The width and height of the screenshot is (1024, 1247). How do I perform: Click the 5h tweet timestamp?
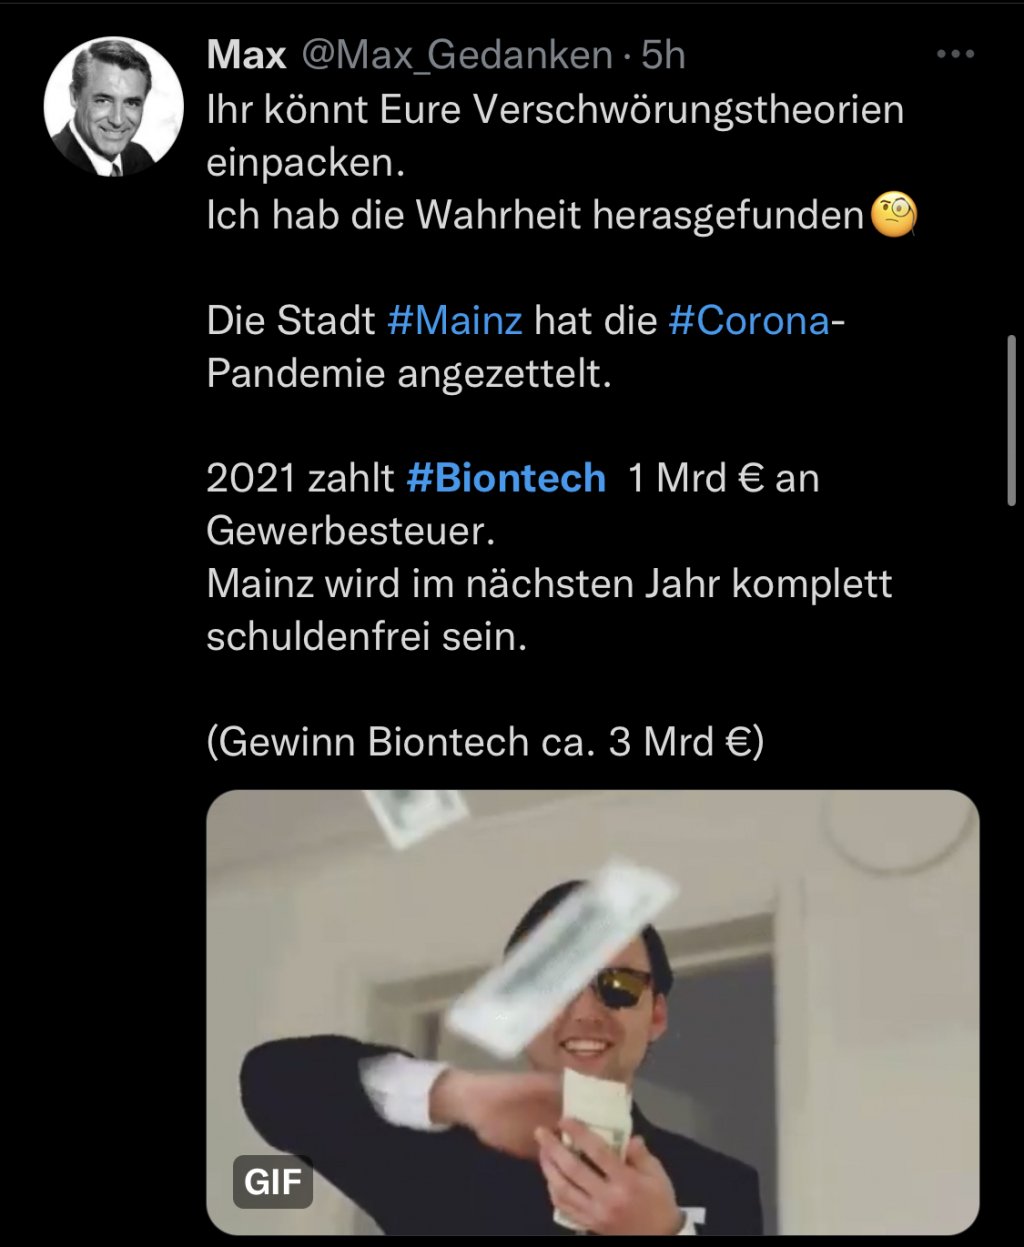(x=663, y=55)
